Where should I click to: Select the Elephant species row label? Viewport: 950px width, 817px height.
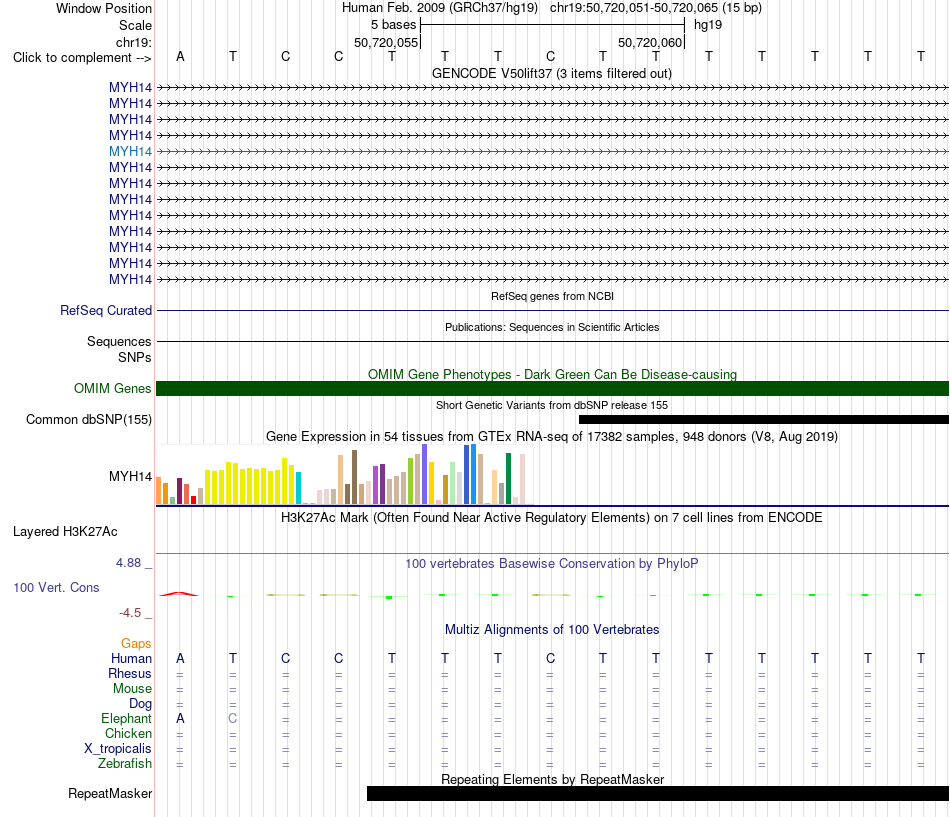126,718
